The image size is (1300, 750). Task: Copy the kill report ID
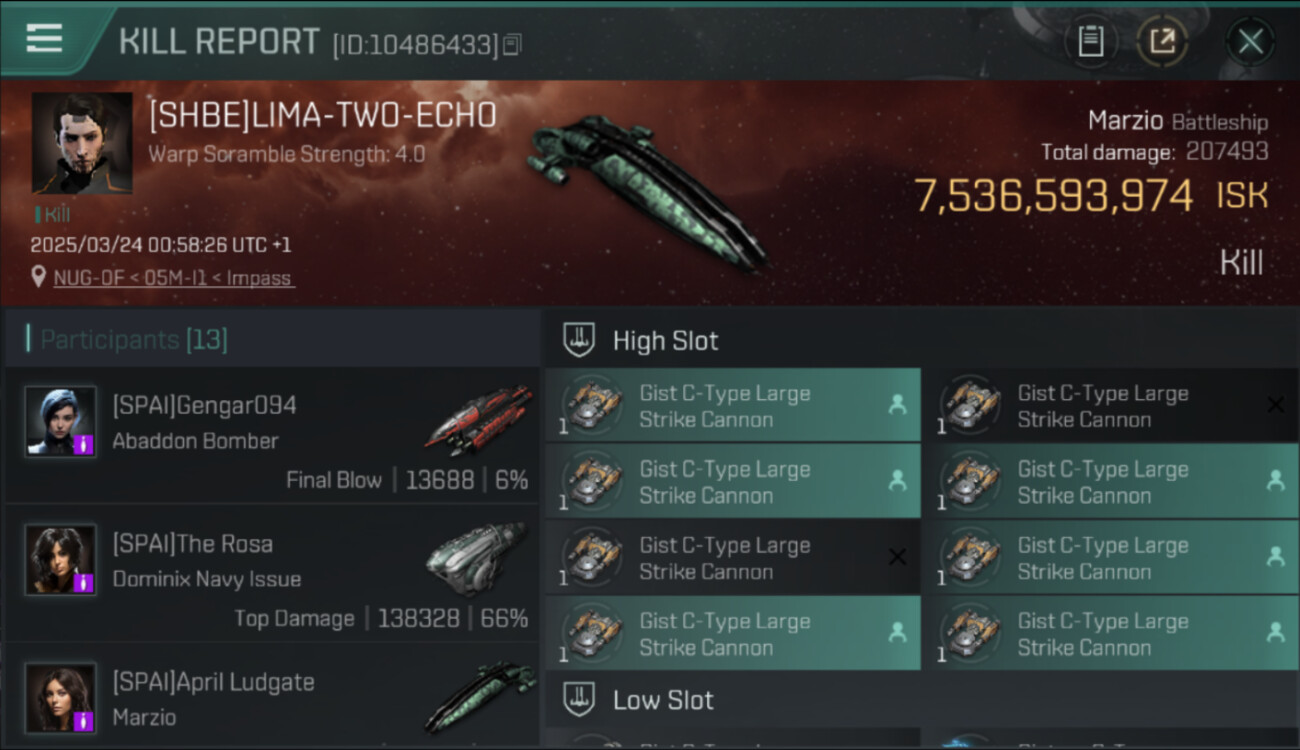click(512, 44)
